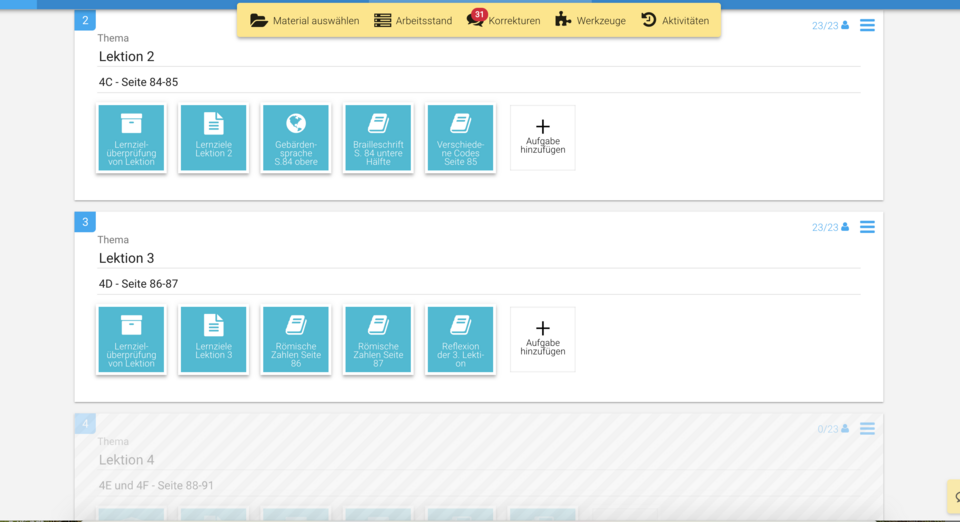Show the 0/23 students for Lektion 4
960x522 pixels.
(833, 429)
